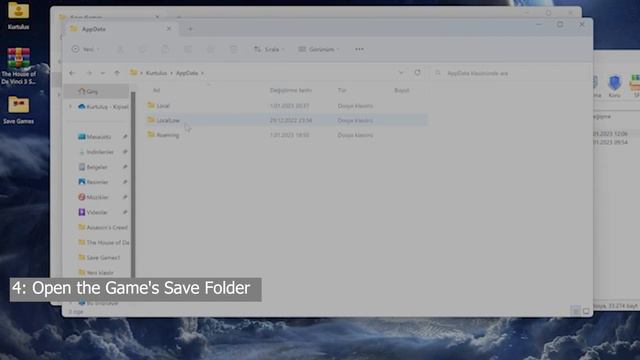This screenshot has height=360, width=640.
Task: Switch to large icons view in status bar
Action: [586, 311]
